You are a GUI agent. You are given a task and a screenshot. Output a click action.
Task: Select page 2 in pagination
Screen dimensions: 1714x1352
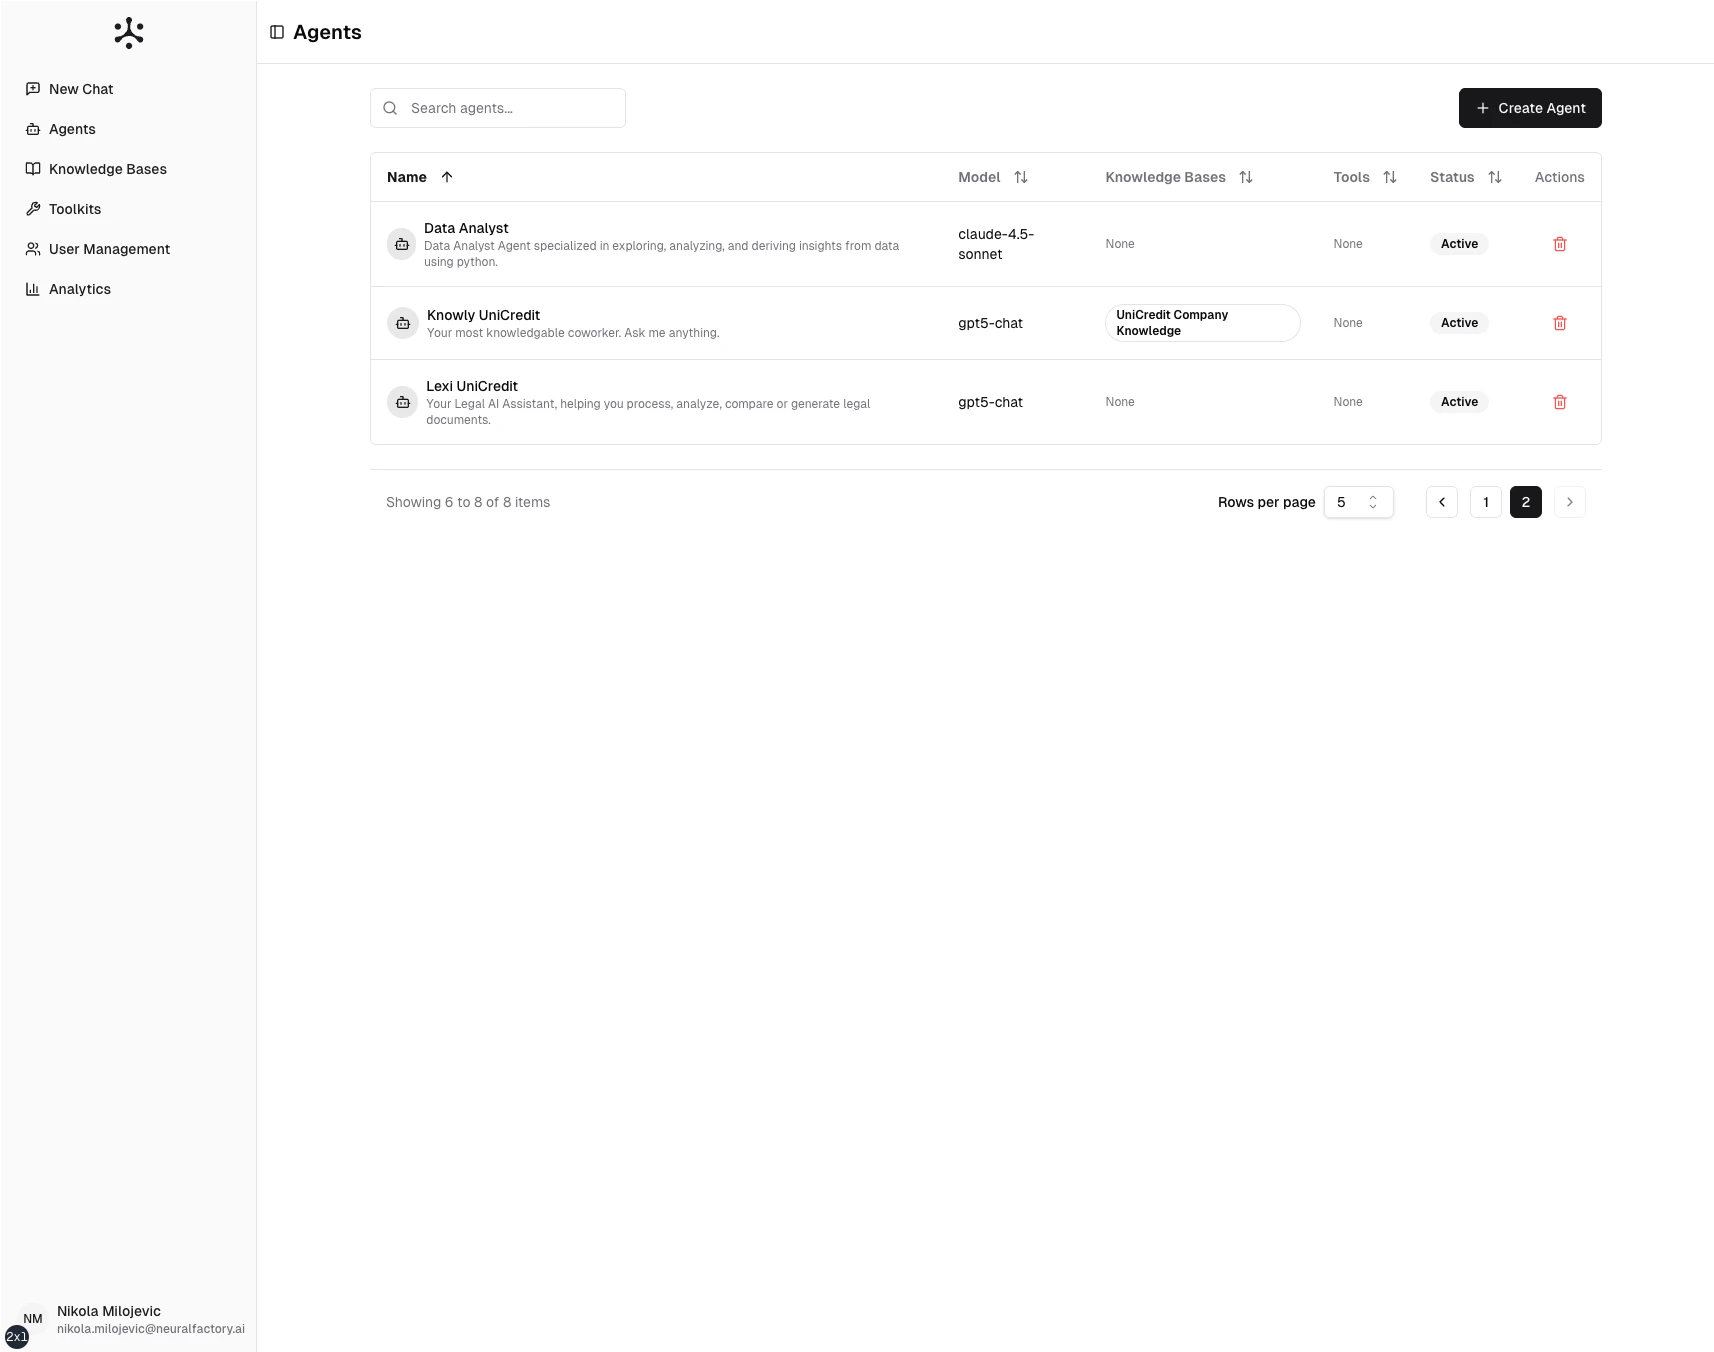(1525, 502)
